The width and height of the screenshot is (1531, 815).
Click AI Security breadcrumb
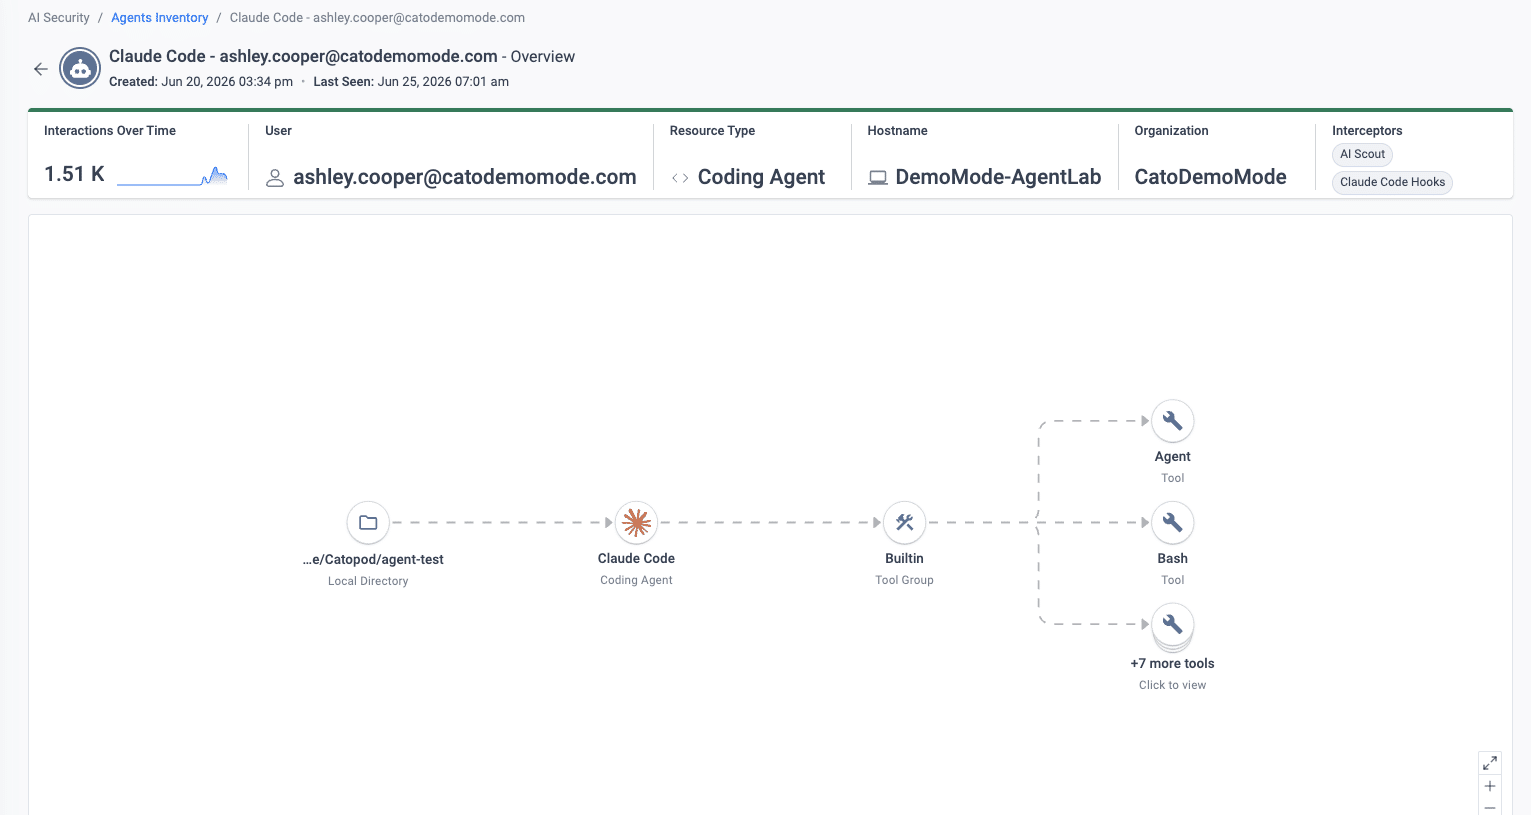click(x=59, y=18)
